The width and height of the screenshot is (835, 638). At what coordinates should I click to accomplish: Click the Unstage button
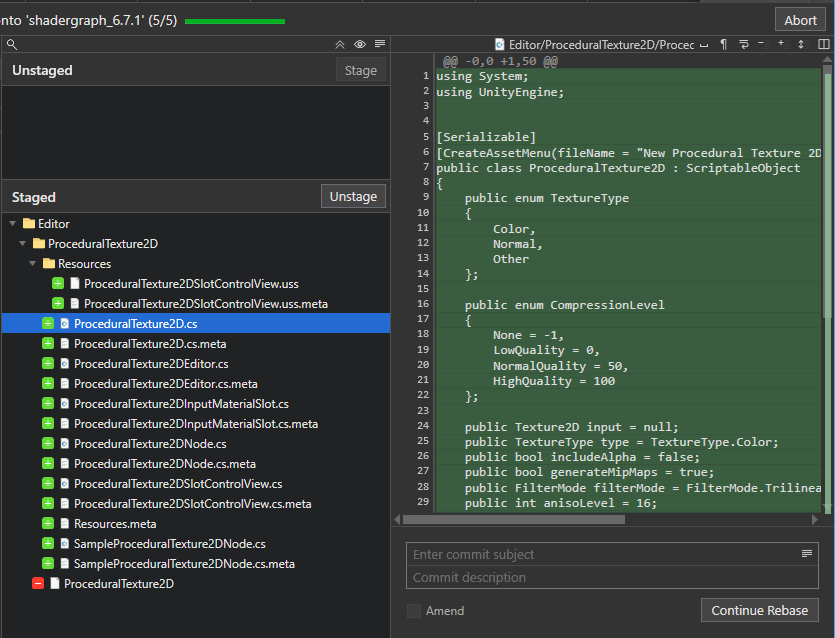pyautogui.click(x=353, y=197)
